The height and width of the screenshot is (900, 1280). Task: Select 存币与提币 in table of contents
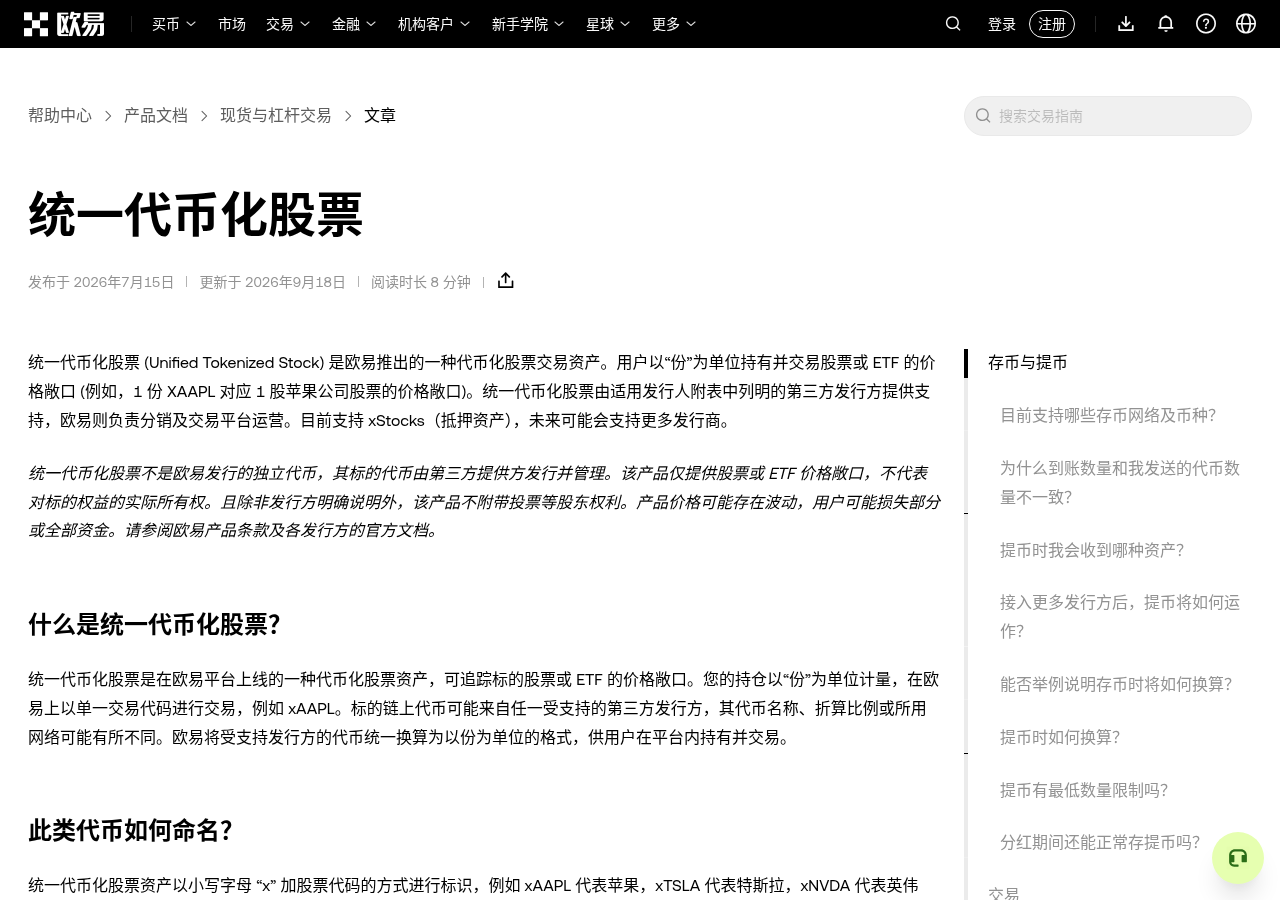coord(1028,362)
